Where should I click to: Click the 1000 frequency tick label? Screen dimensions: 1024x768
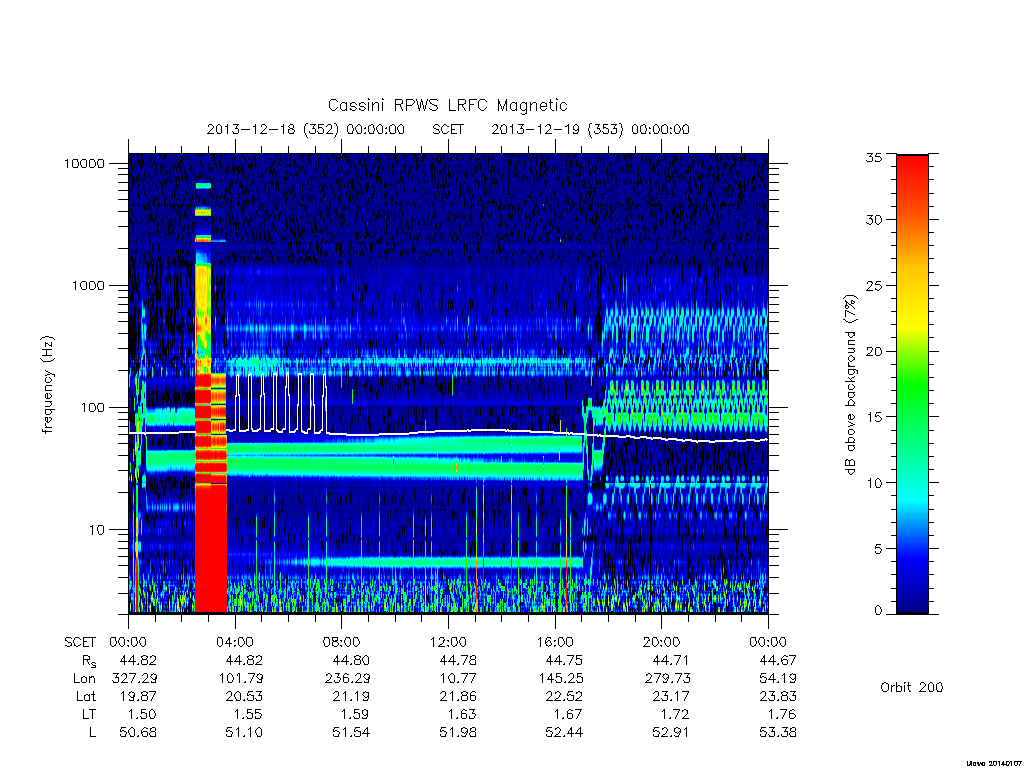tap(88, 286)
